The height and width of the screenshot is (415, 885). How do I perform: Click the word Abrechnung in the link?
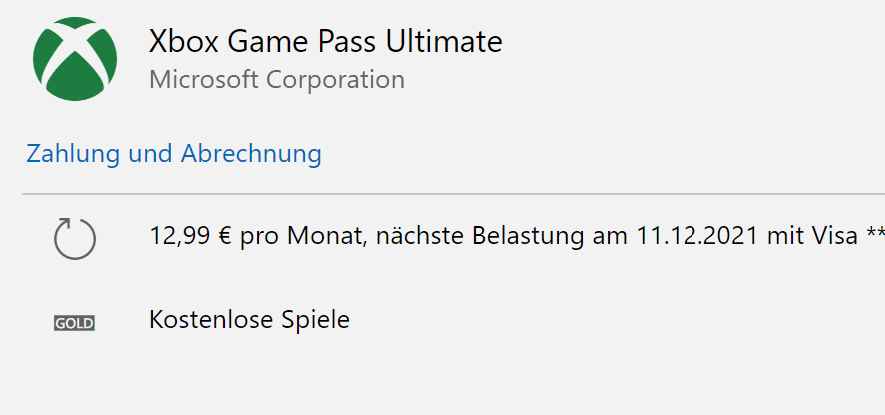(x=251, y=154)
